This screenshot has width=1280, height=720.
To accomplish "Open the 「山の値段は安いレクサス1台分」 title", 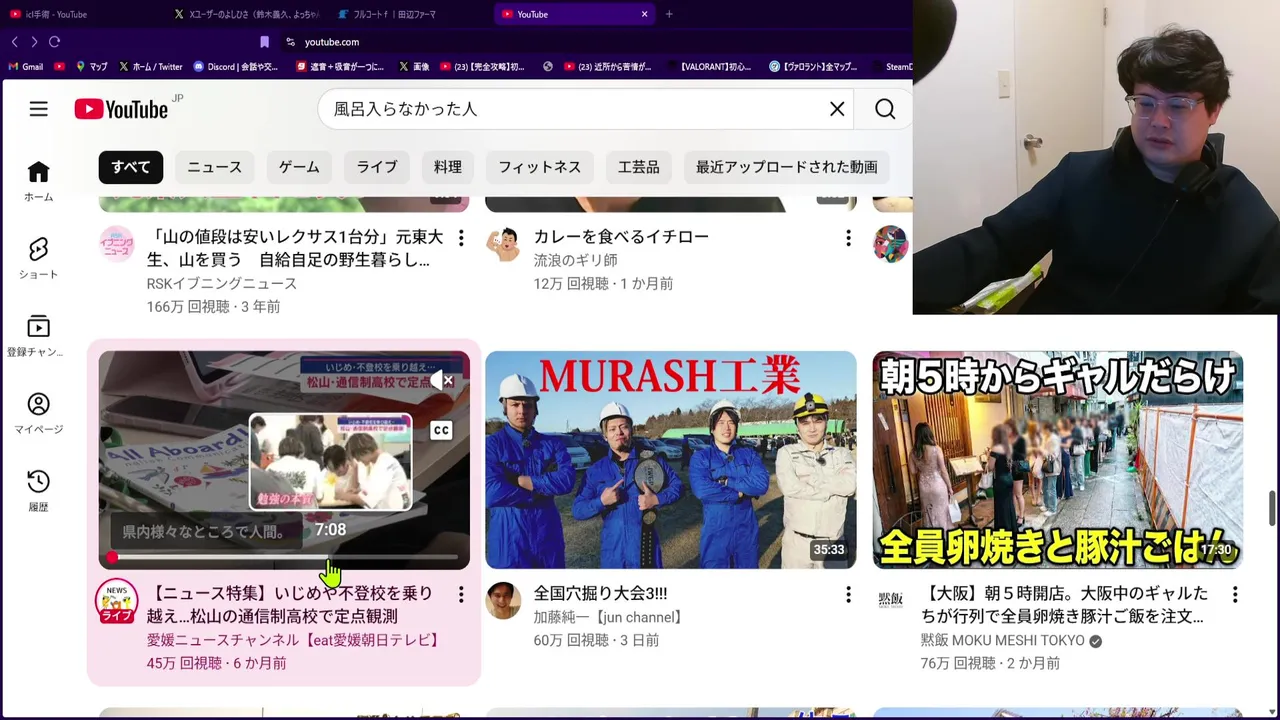I will 295,248.
